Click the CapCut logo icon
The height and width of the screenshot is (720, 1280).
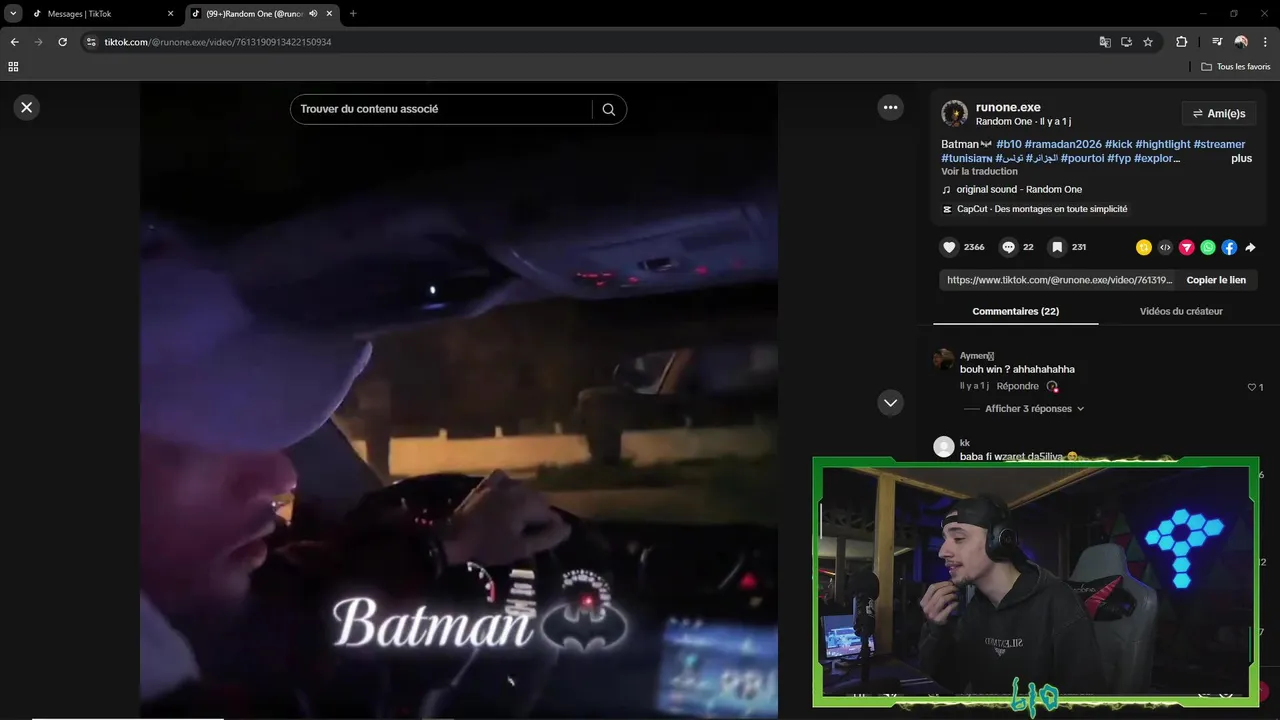point(947,209)
